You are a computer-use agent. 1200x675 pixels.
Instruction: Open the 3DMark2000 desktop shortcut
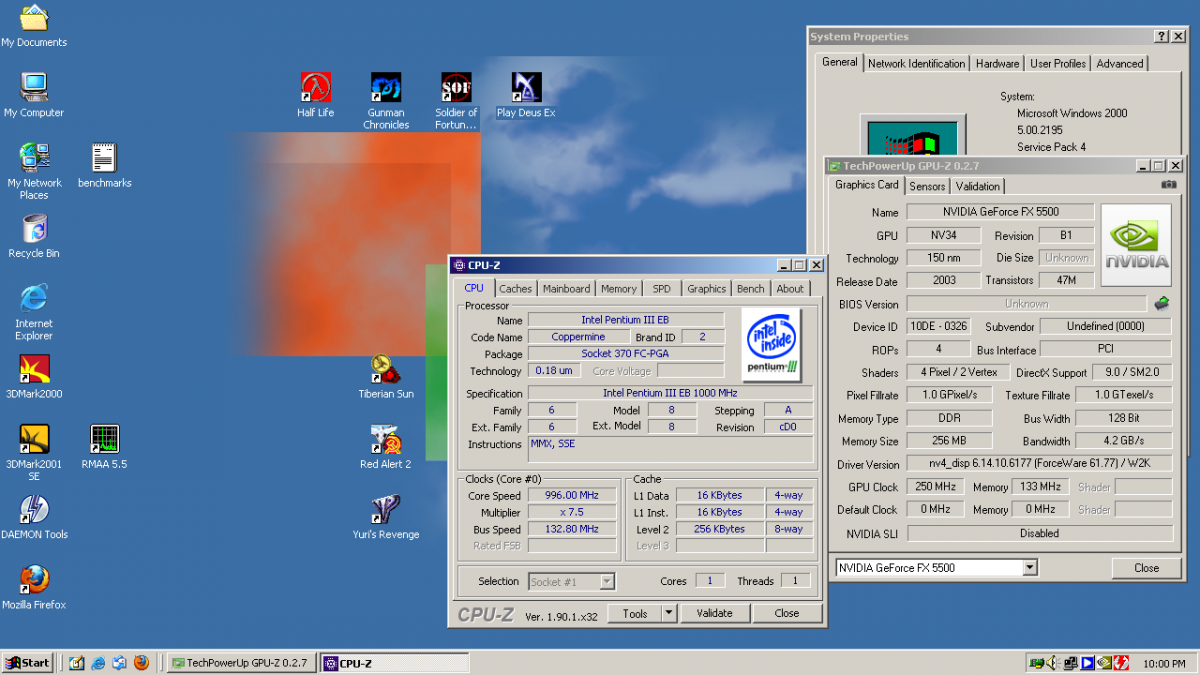pos(34,370)
